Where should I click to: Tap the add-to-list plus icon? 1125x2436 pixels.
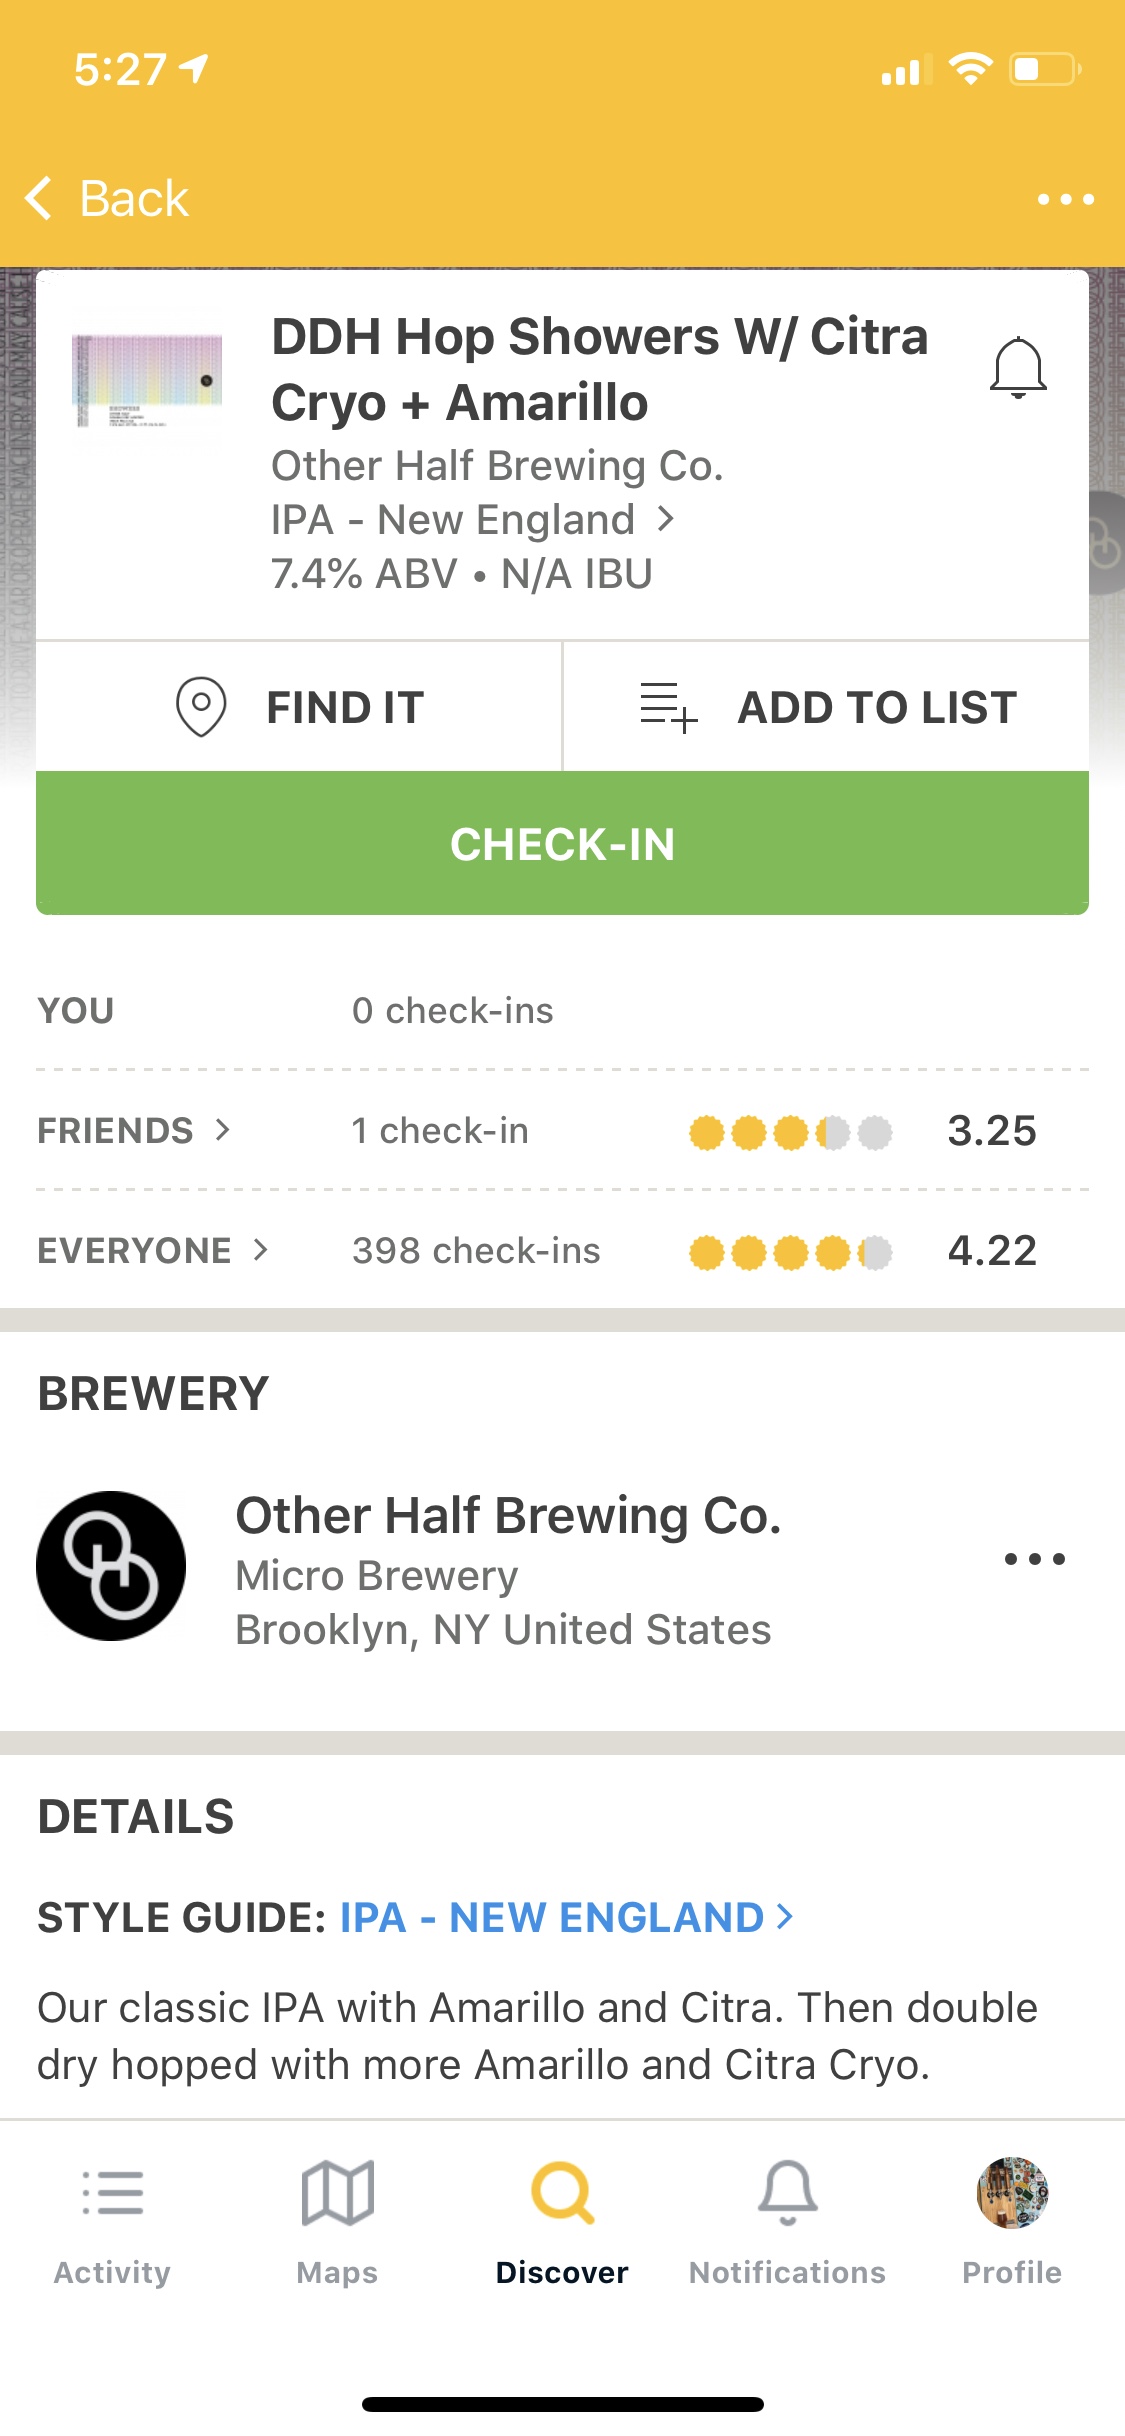coord(668,707)
